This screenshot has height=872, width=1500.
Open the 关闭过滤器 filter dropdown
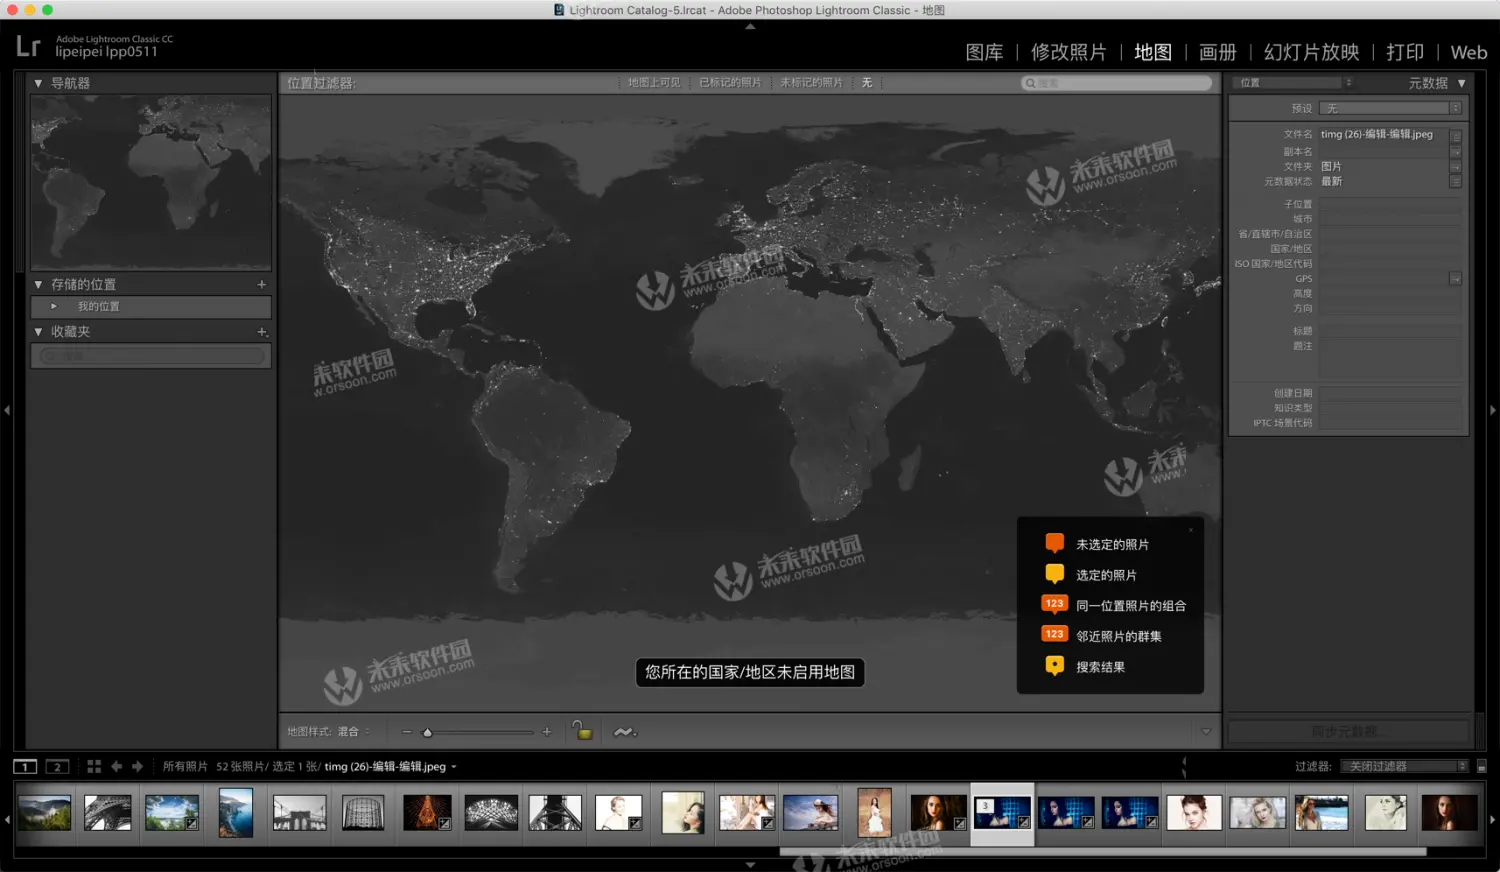1404,766
